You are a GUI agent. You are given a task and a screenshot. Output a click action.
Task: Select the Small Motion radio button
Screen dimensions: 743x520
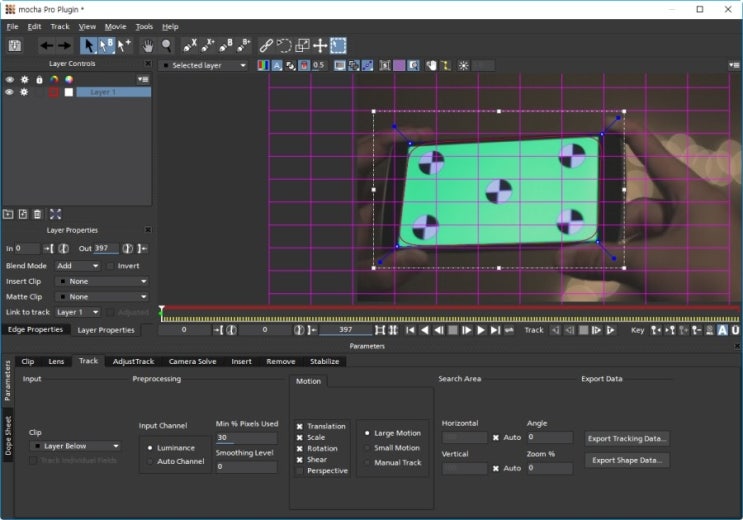click(367, 448)
